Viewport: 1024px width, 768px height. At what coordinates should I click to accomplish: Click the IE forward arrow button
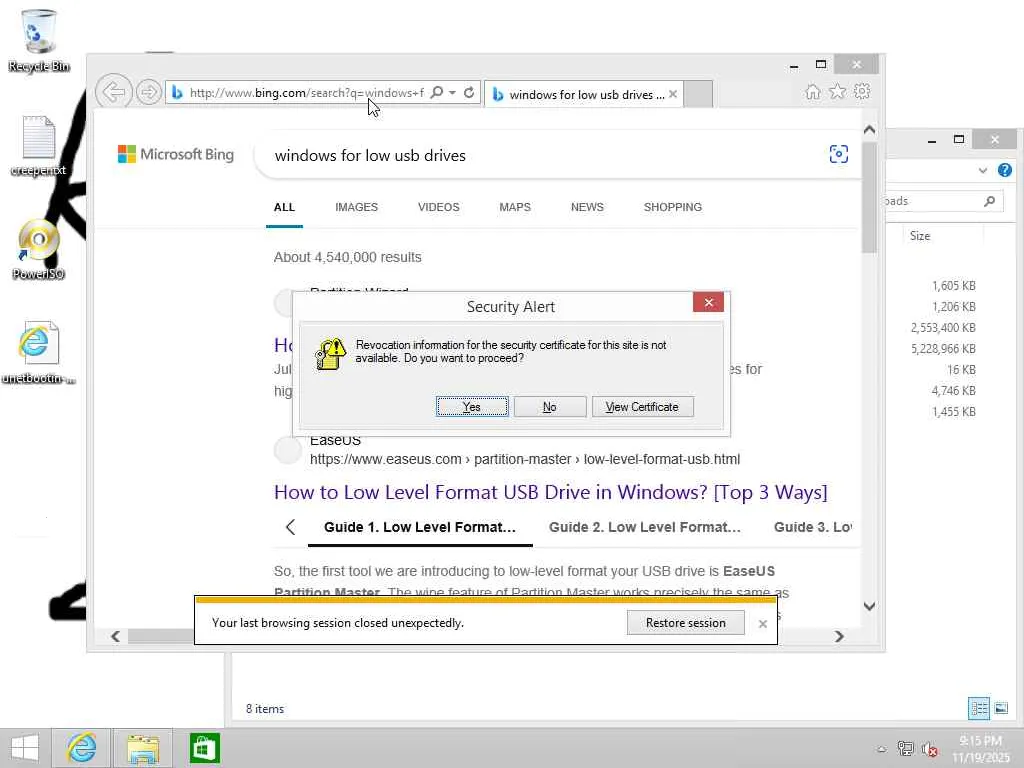coord(149,92)
